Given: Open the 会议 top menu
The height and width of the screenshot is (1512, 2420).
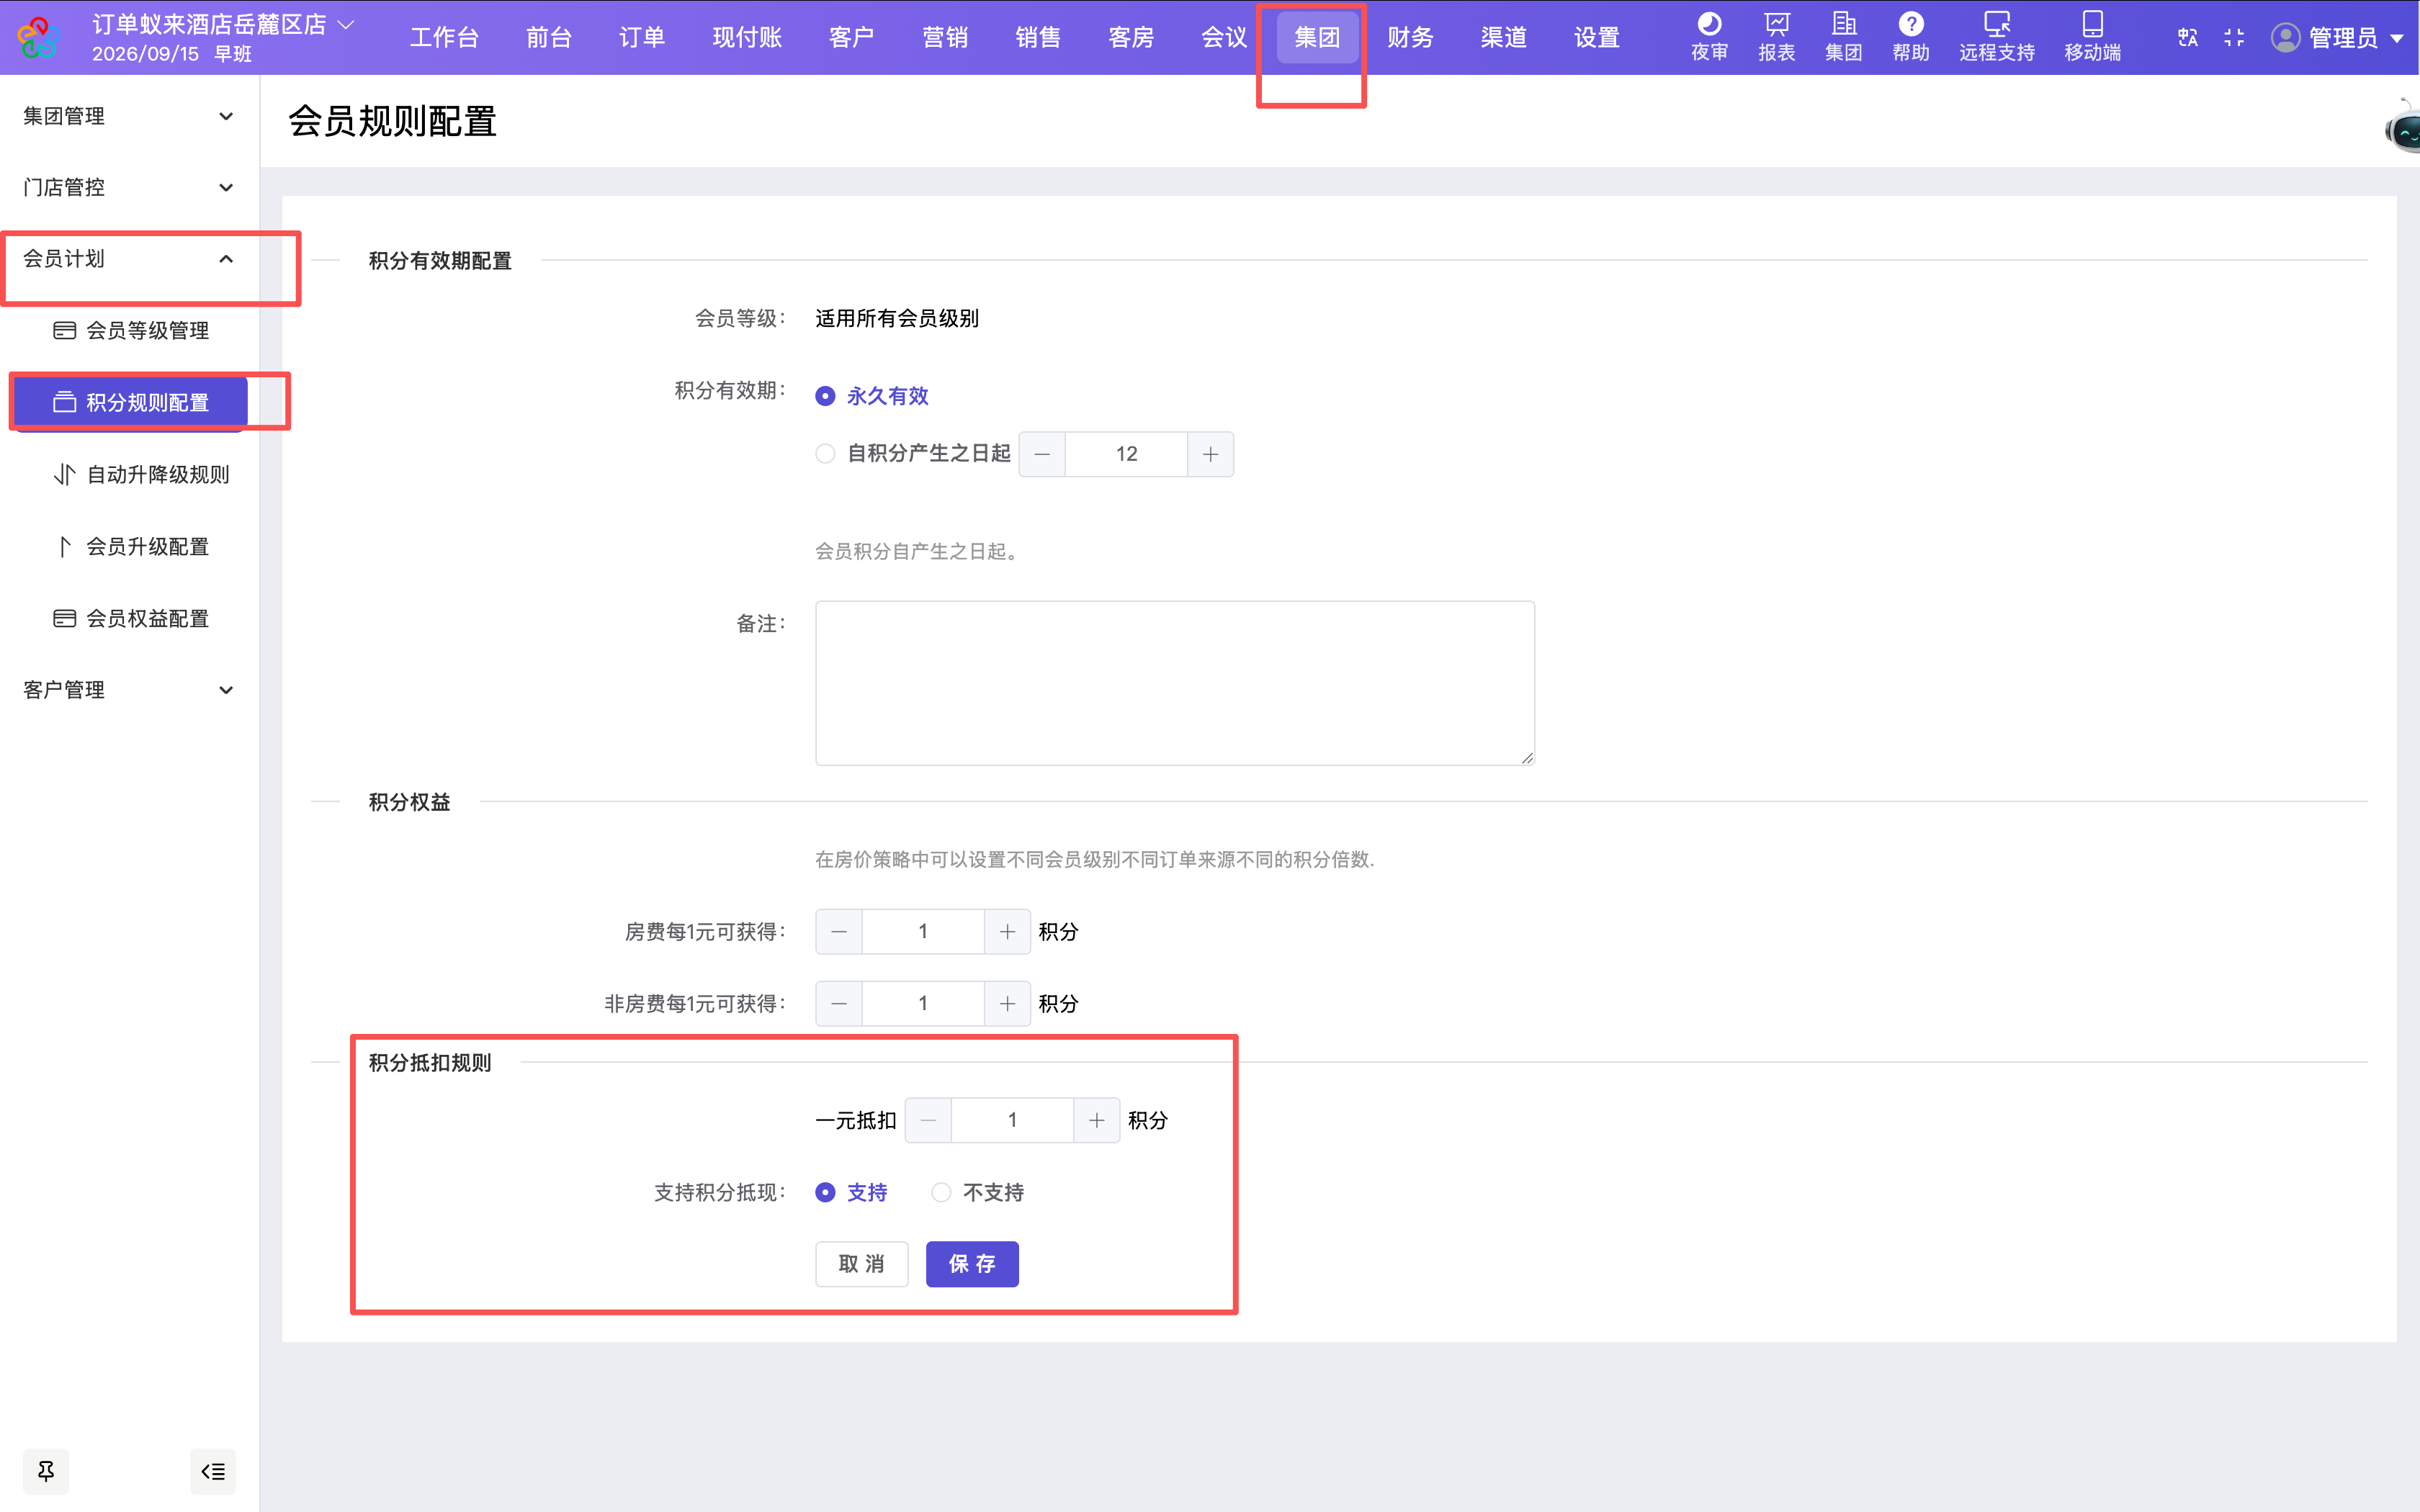Looking at the screenshot, I should click(x=1224, y=38).
